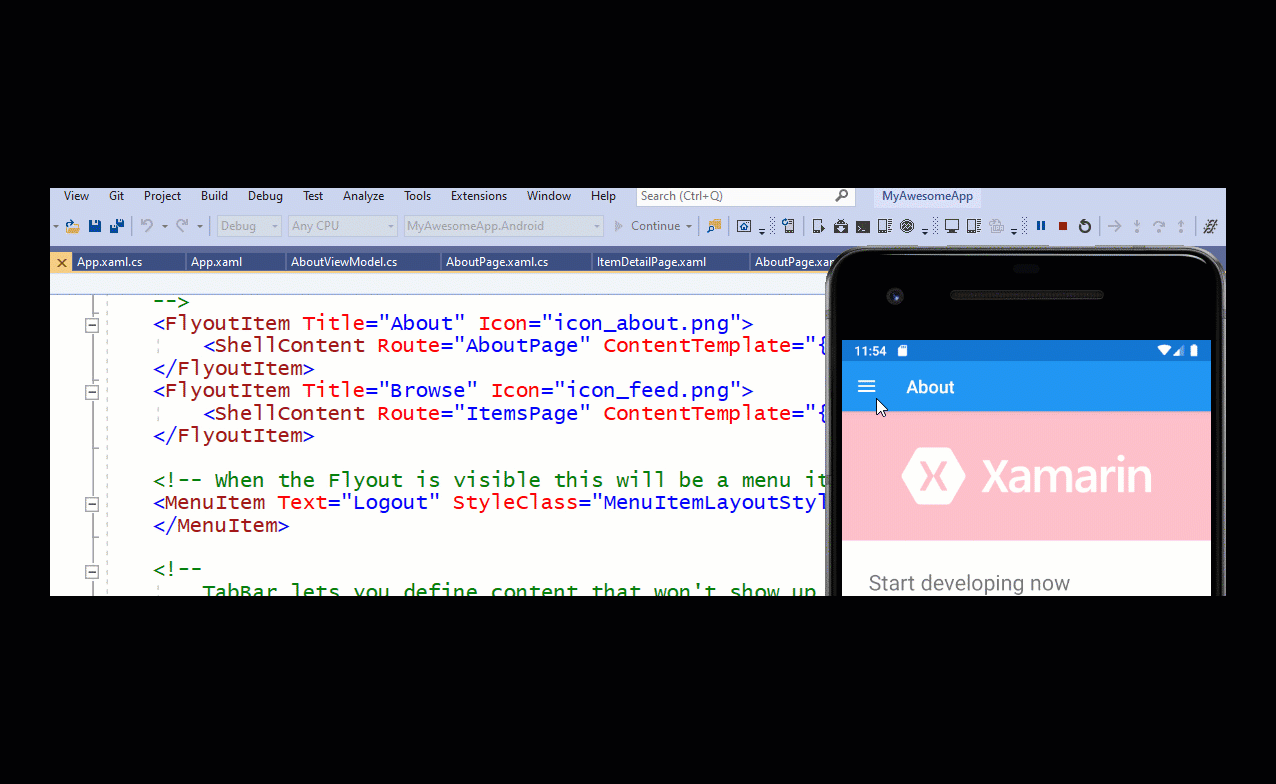Image resolution: width=1276 pixels, height=784 pixels.
Task: Open the Git menu
Action: click(117, 196)
